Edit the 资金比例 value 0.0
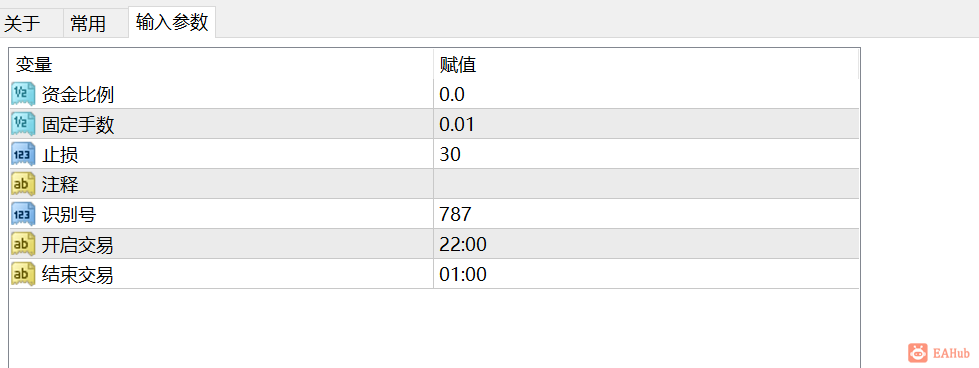The image size is (979, 368). (646, 94)
